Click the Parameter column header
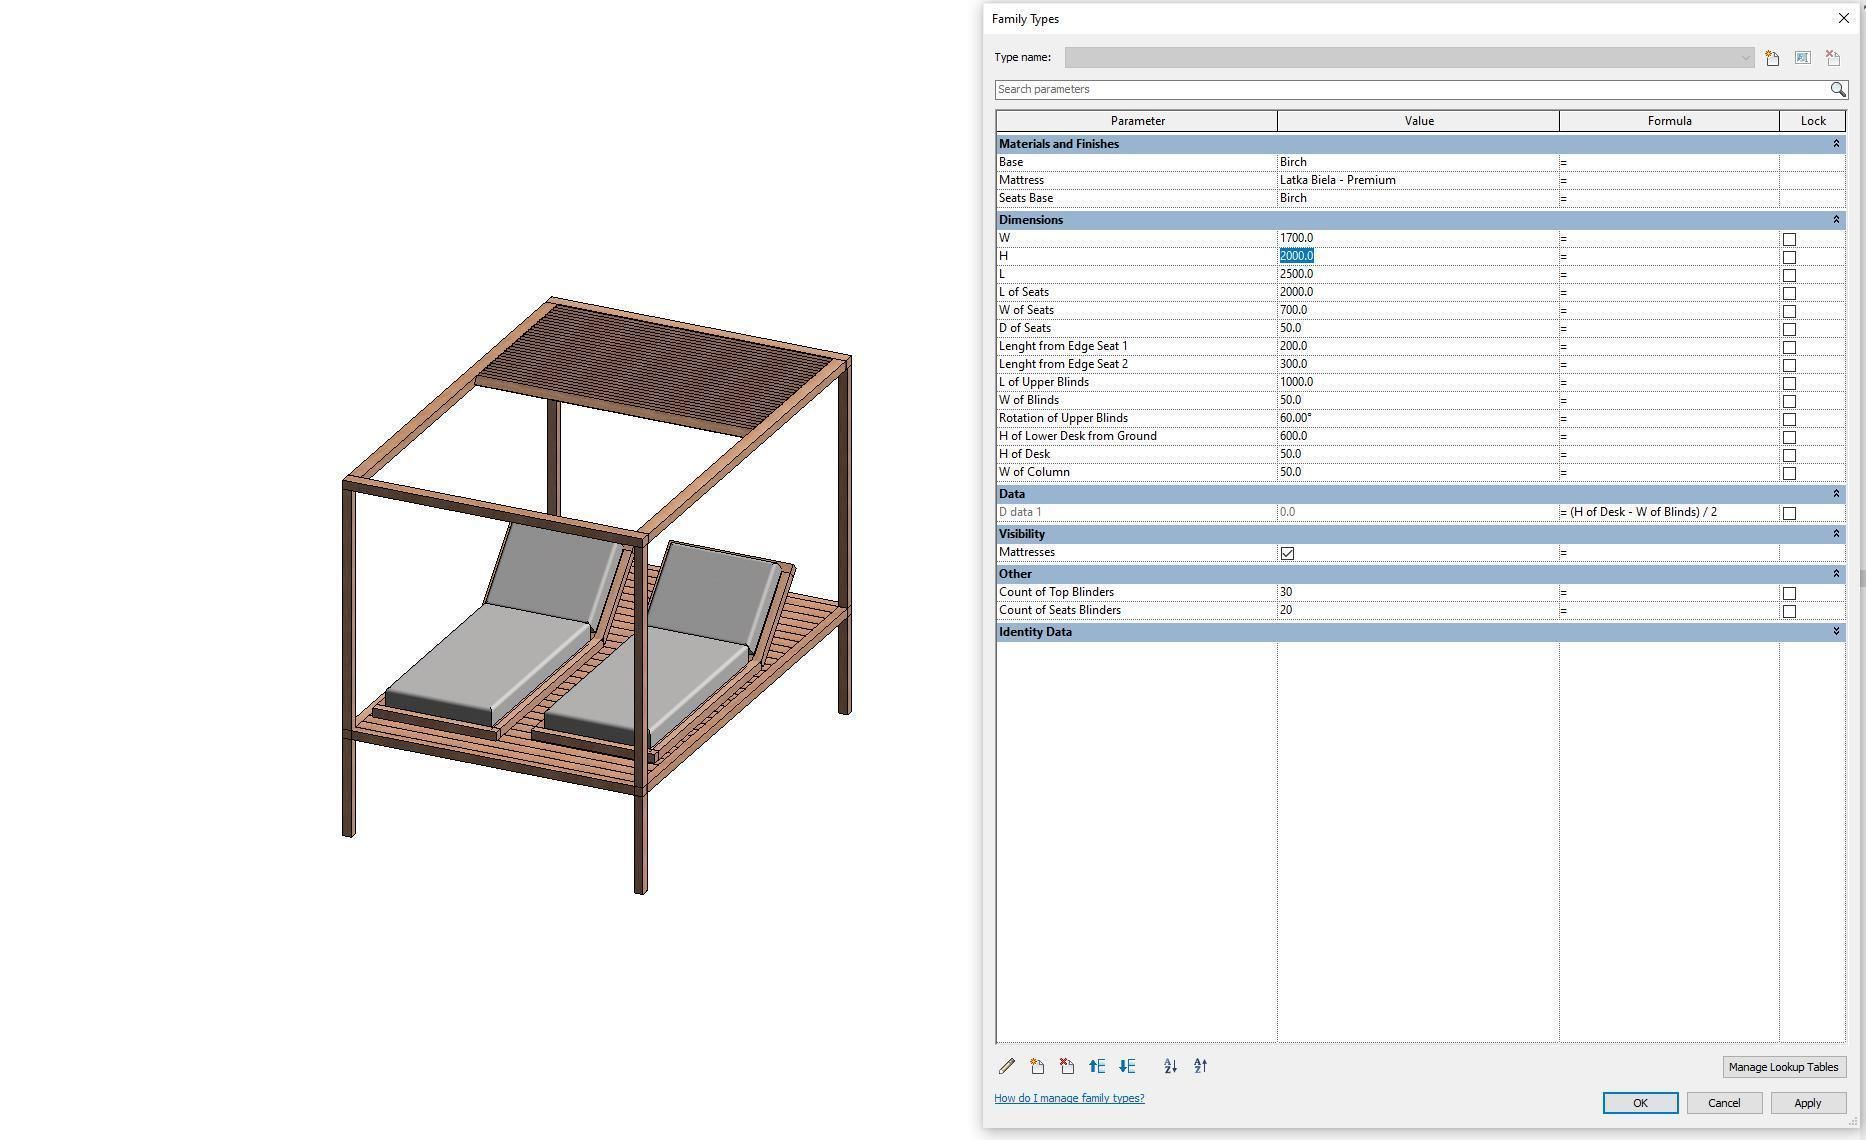1866x1140 pixels. click(x=1137, y=121)
